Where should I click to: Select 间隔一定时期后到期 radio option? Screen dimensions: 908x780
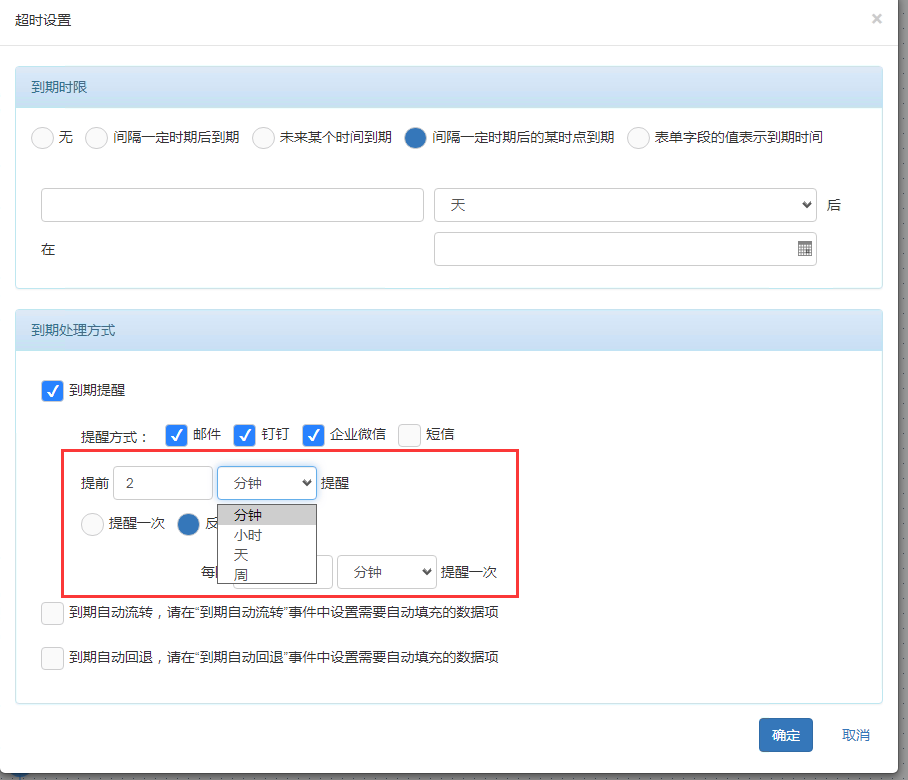(96, 138)
